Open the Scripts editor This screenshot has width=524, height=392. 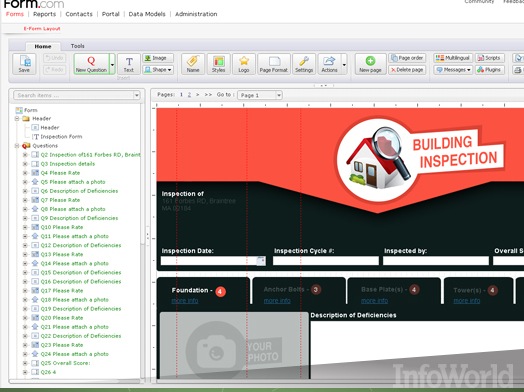pyautogui.click(x=490, y=58)
